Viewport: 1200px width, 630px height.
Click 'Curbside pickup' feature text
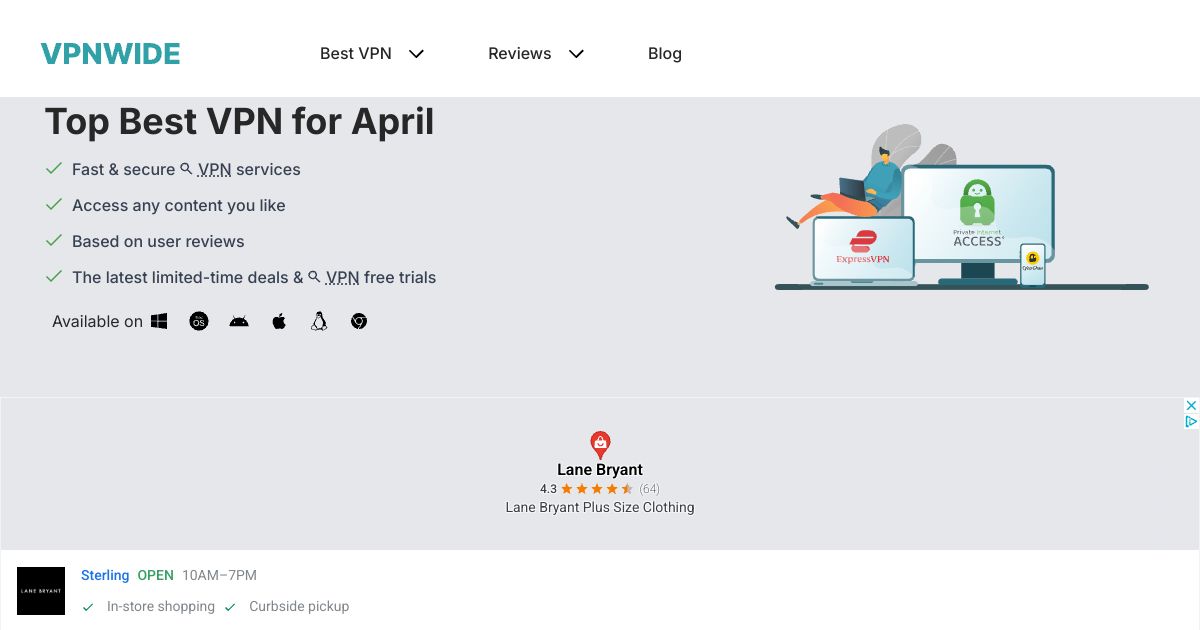299,606
